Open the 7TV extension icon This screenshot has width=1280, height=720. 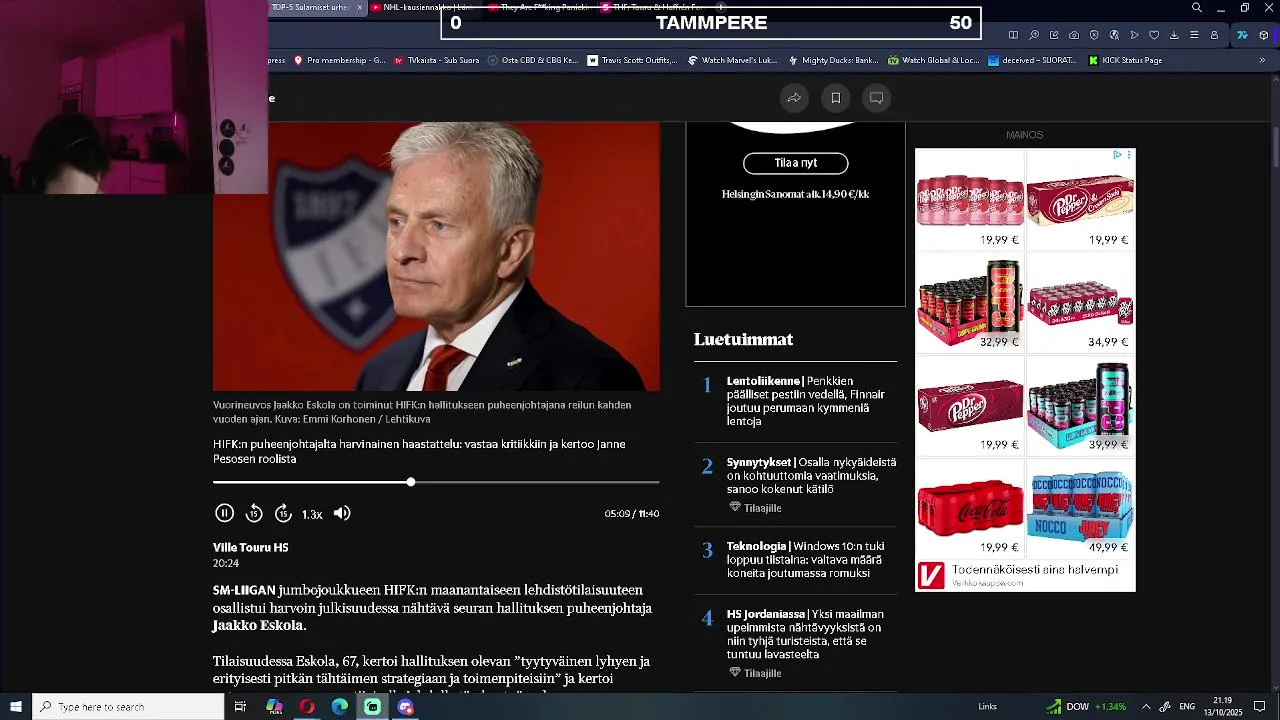[1242, 35]
